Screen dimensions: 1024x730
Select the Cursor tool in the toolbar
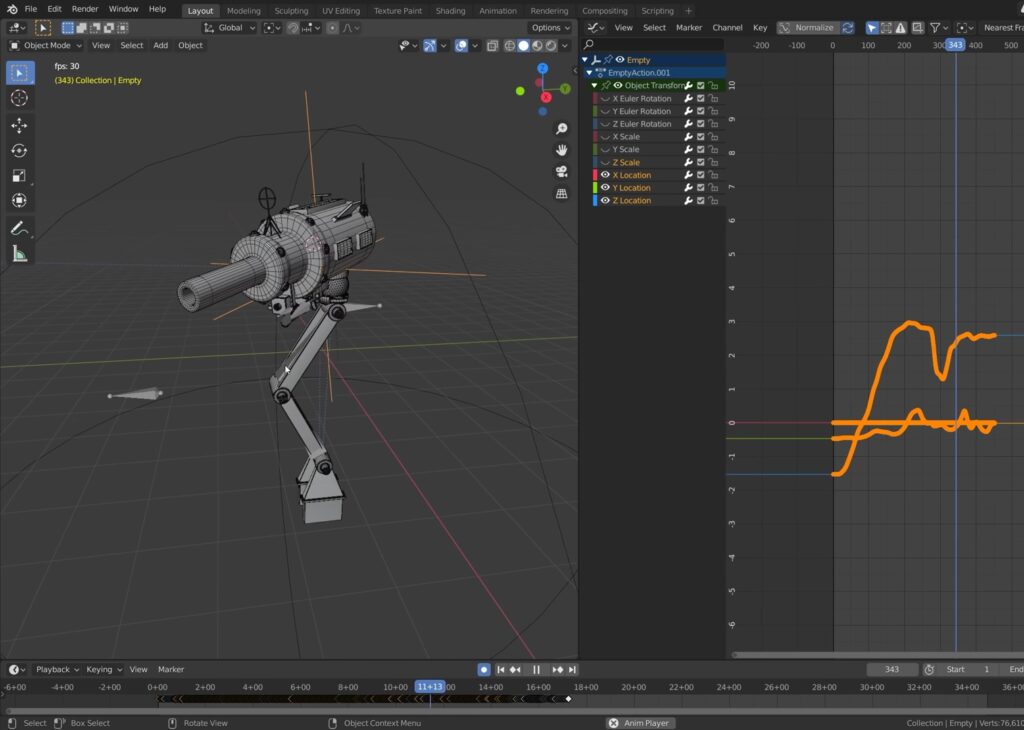click(19, 98)
